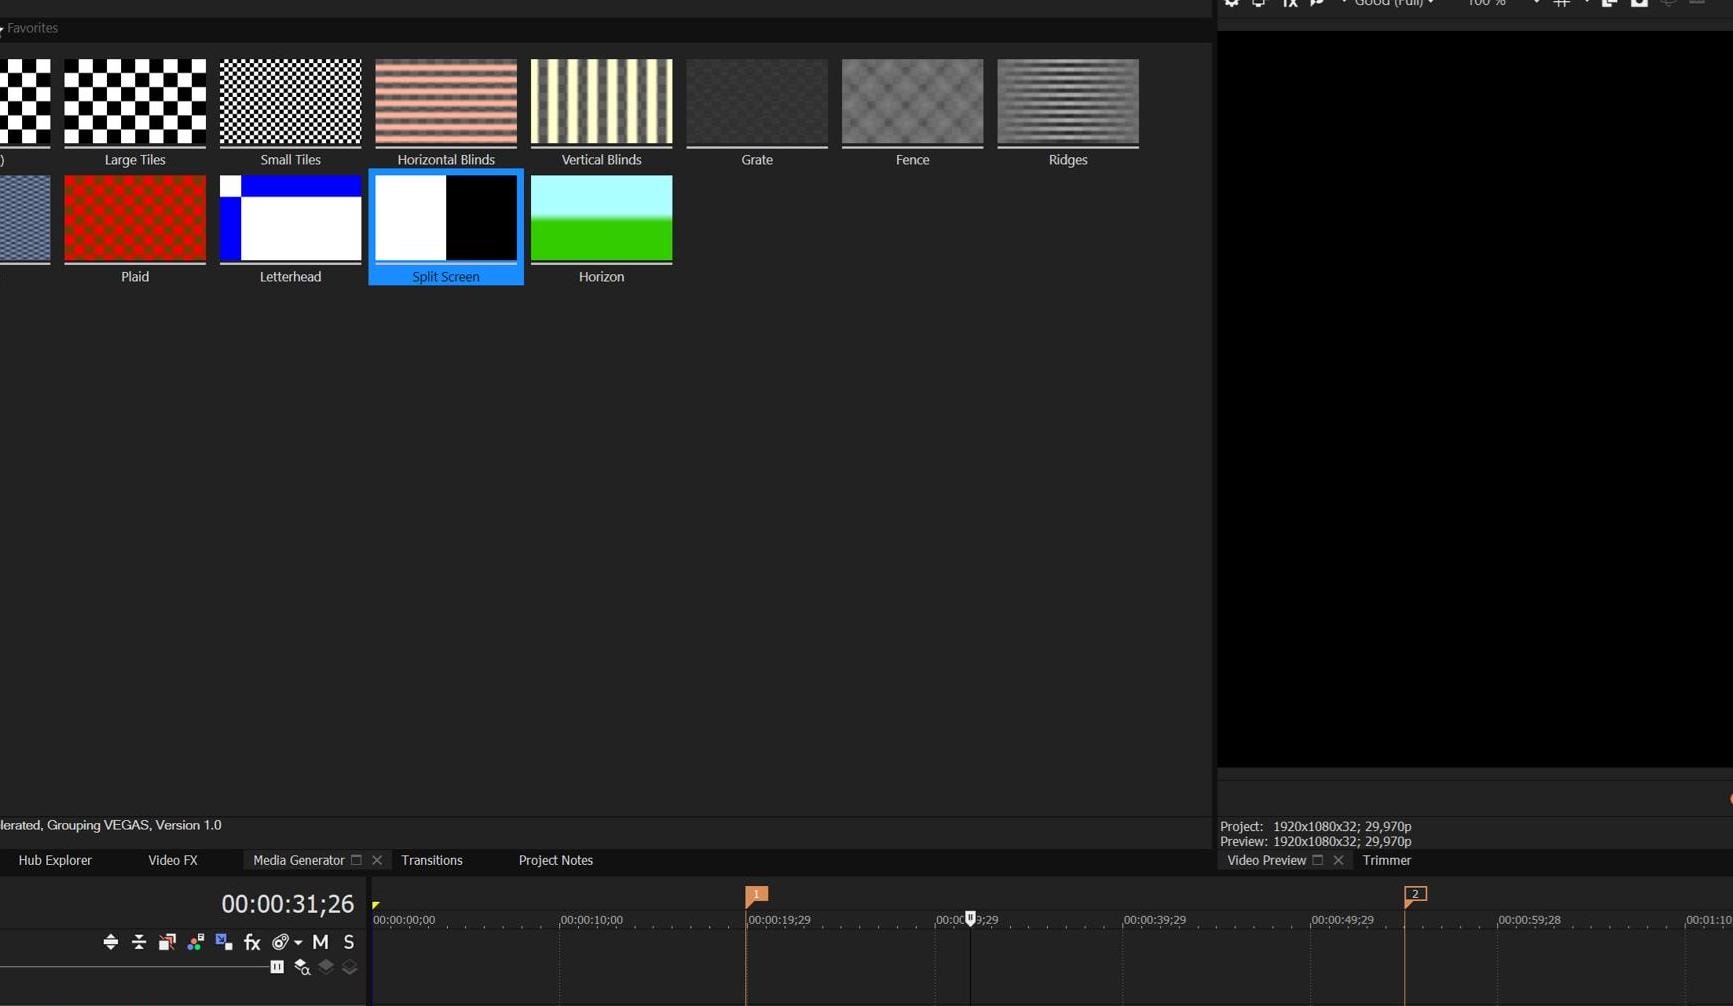Click timeline marker 1
The image size is (1733, 1006).
[x=756, y=895]
